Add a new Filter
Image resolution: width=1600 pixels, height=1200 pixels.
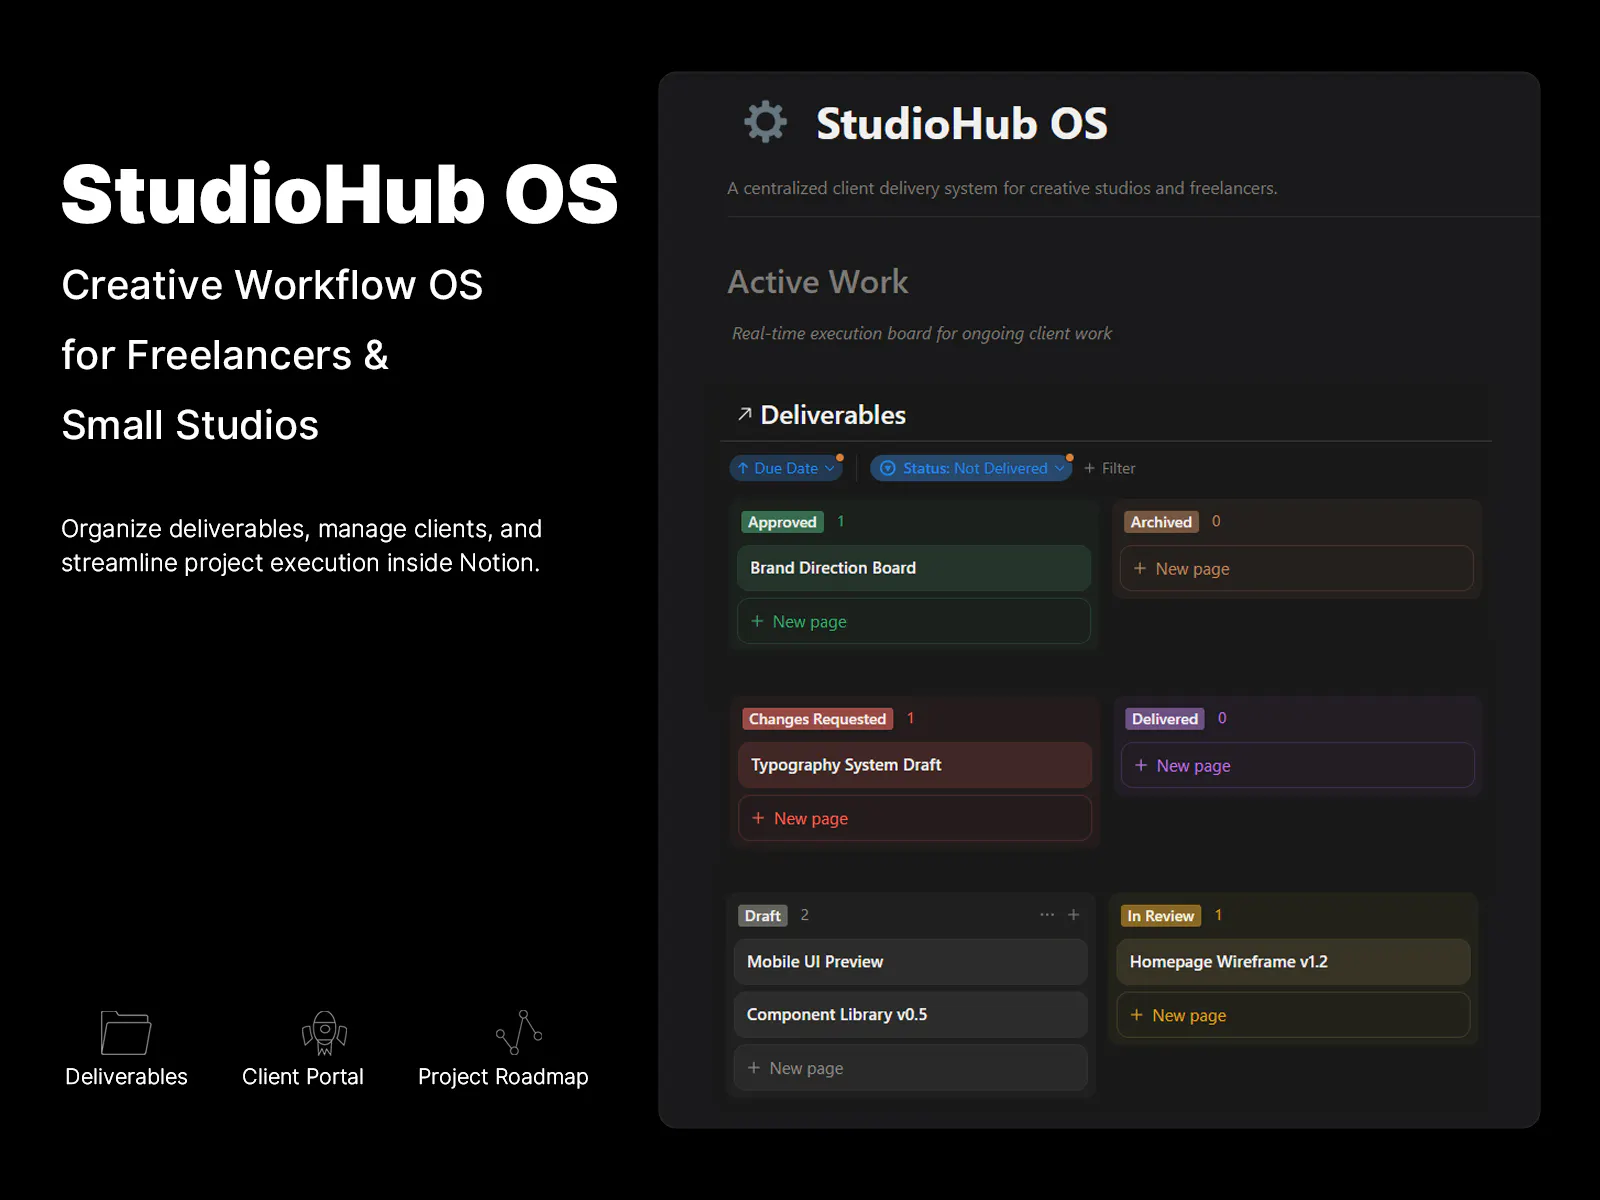[1110, 468]
